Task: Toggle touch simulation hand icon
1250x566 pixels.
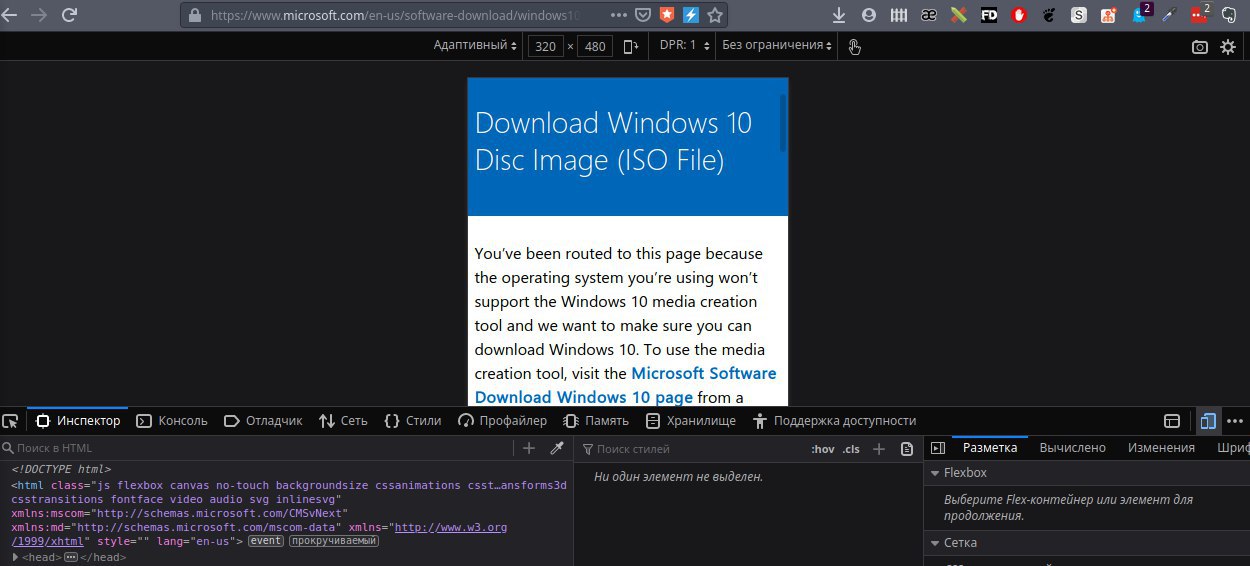Action: tap(854, 46)
